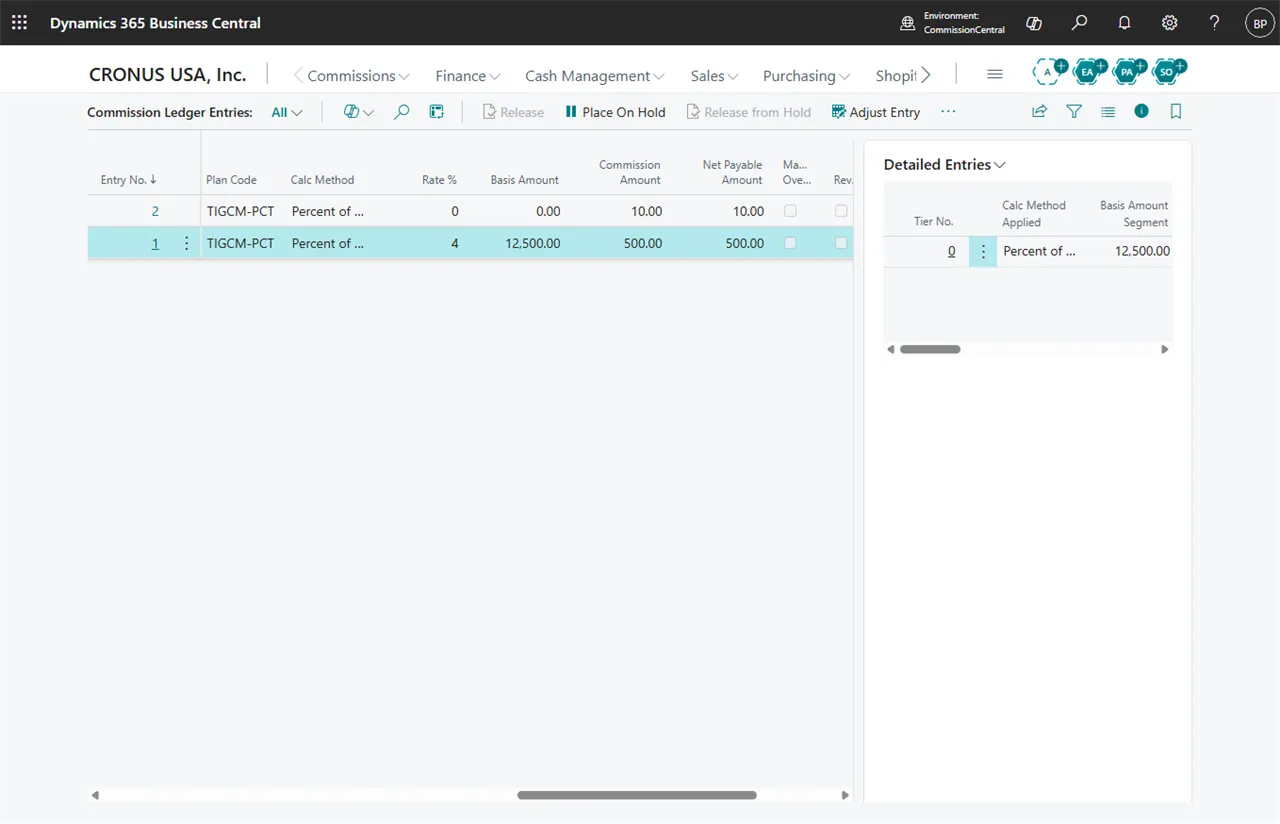This screenshot has width=1280, height=824.
Task: Open the settings gear
Action: click(1169, 23)
